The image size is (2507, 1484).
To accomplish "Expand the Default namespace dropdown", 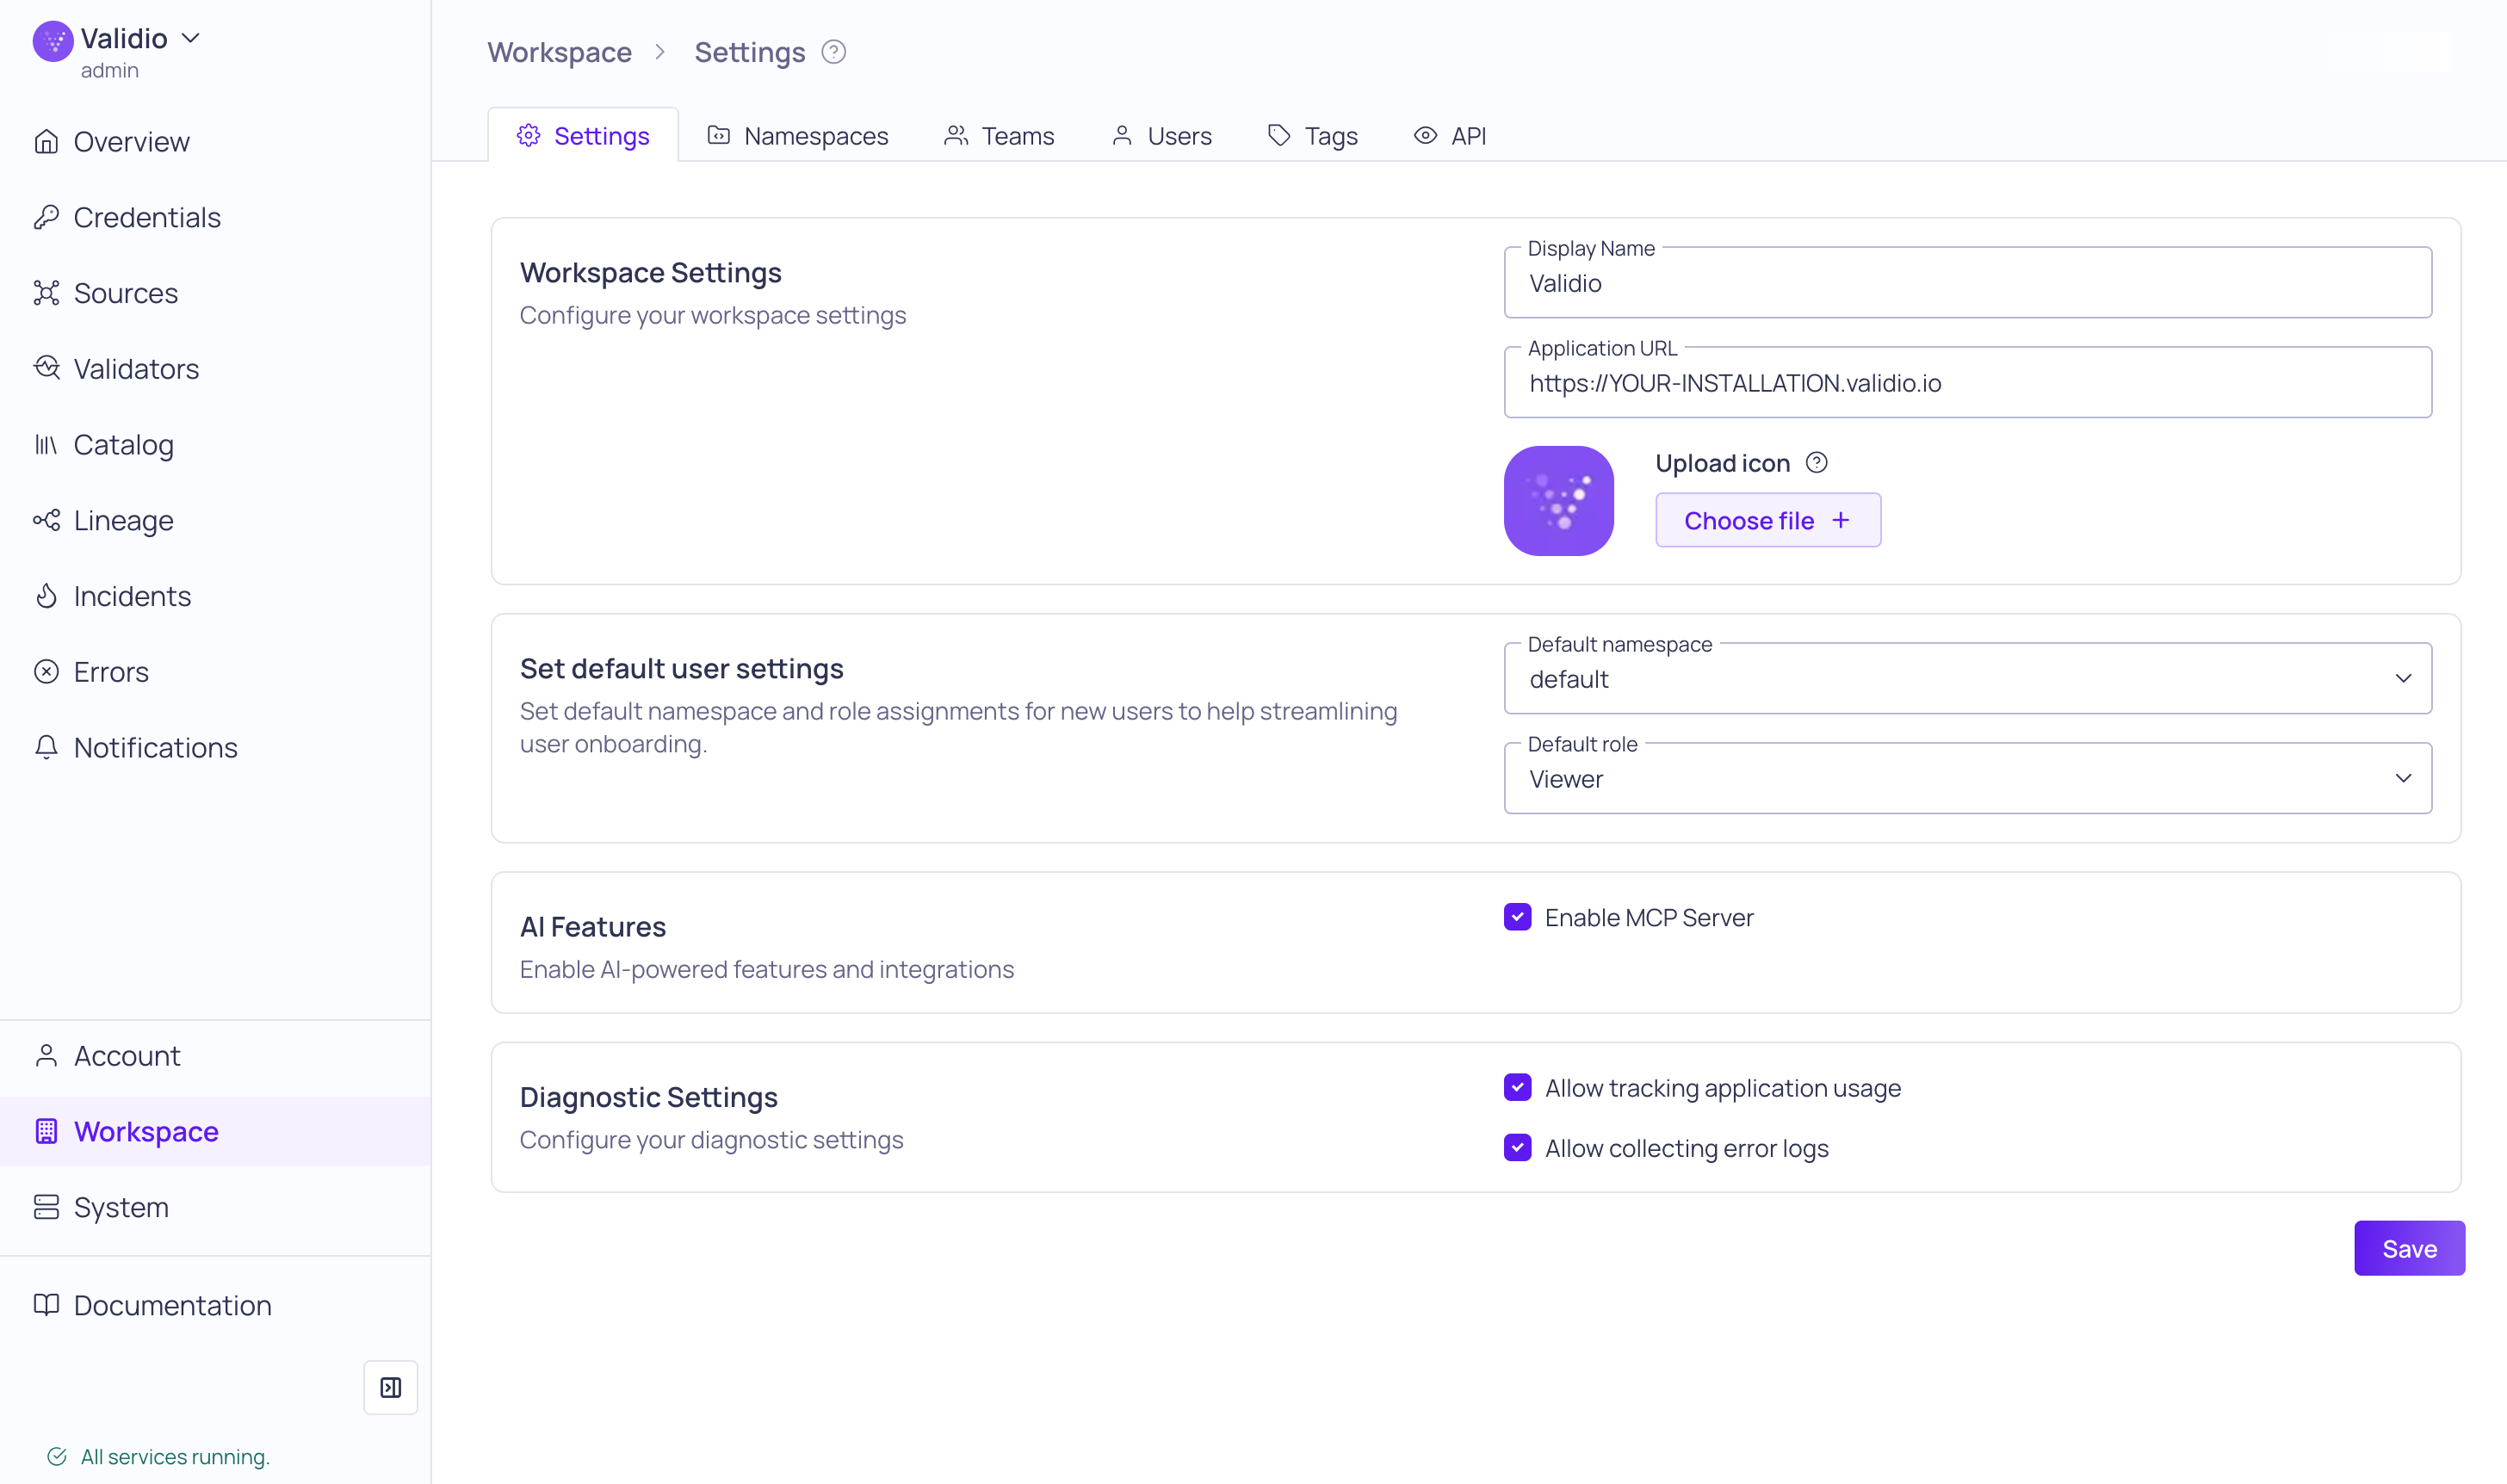I will (x=1967, y=679).
